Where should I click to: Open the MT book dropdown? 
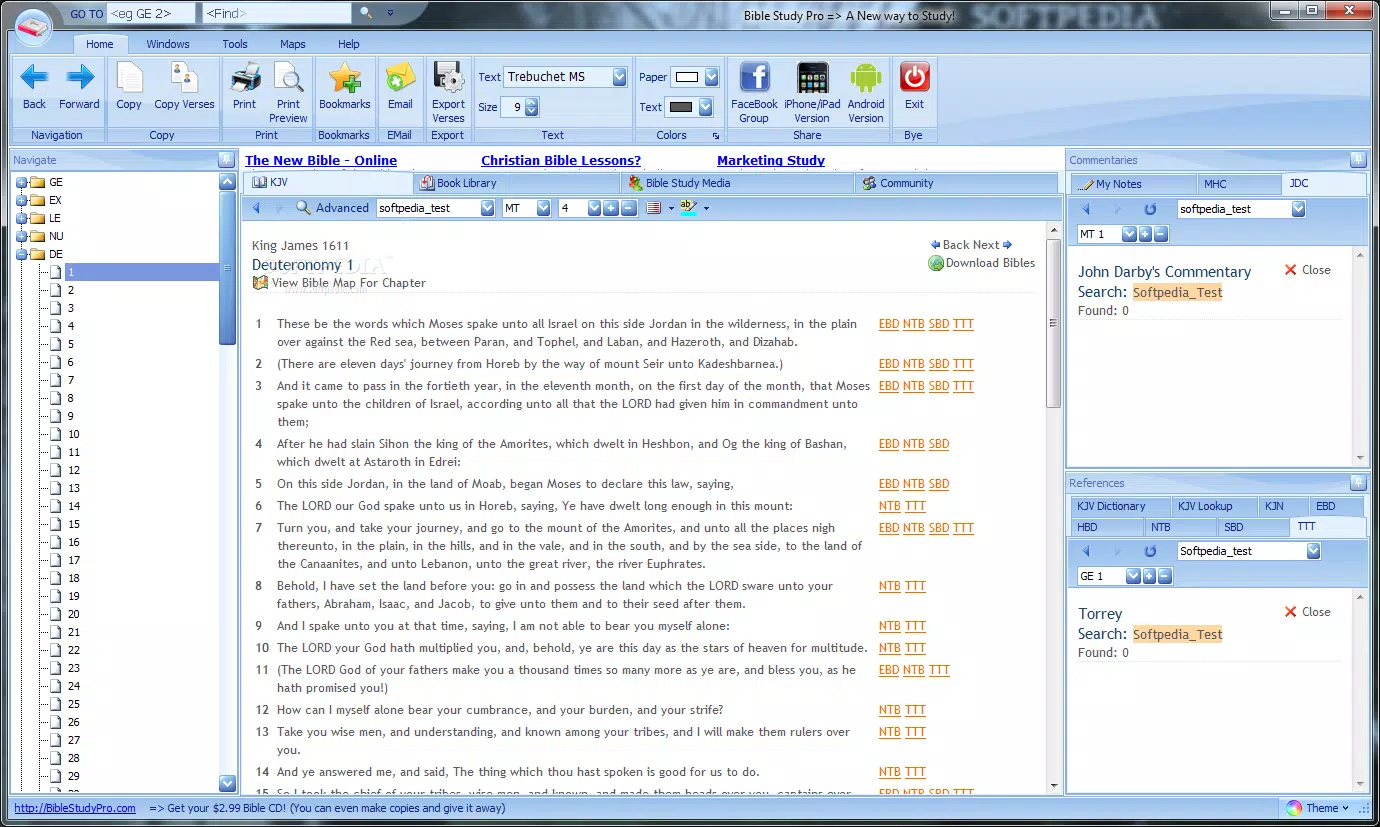544,208
